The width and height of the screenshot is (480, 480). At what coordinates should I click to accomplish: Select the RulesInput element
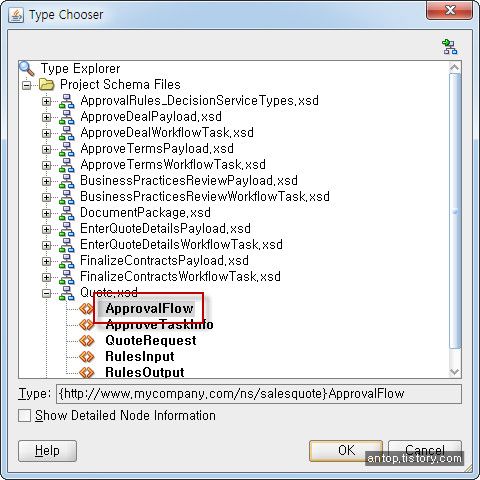tap(140, 357)
